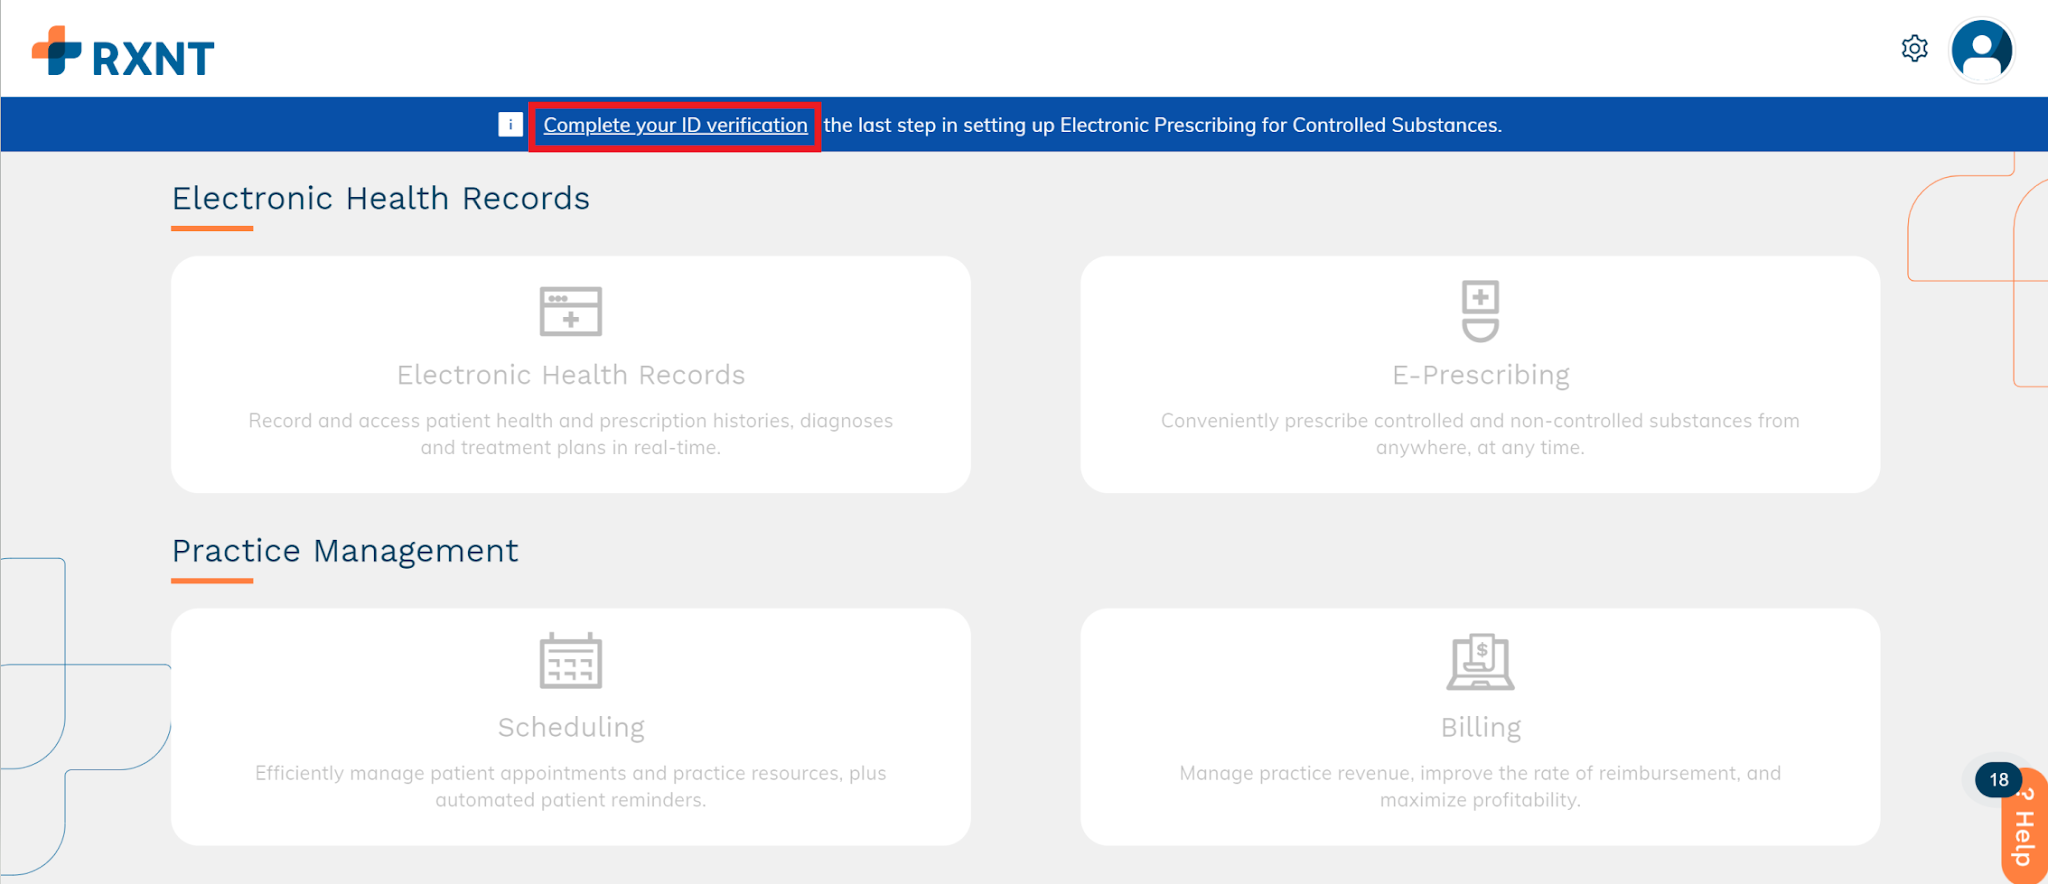Image resolution: width=2048 pixels, height=884 pixels.
Task: Click the Scheduling calendar icon
Action: click(571, 661)
